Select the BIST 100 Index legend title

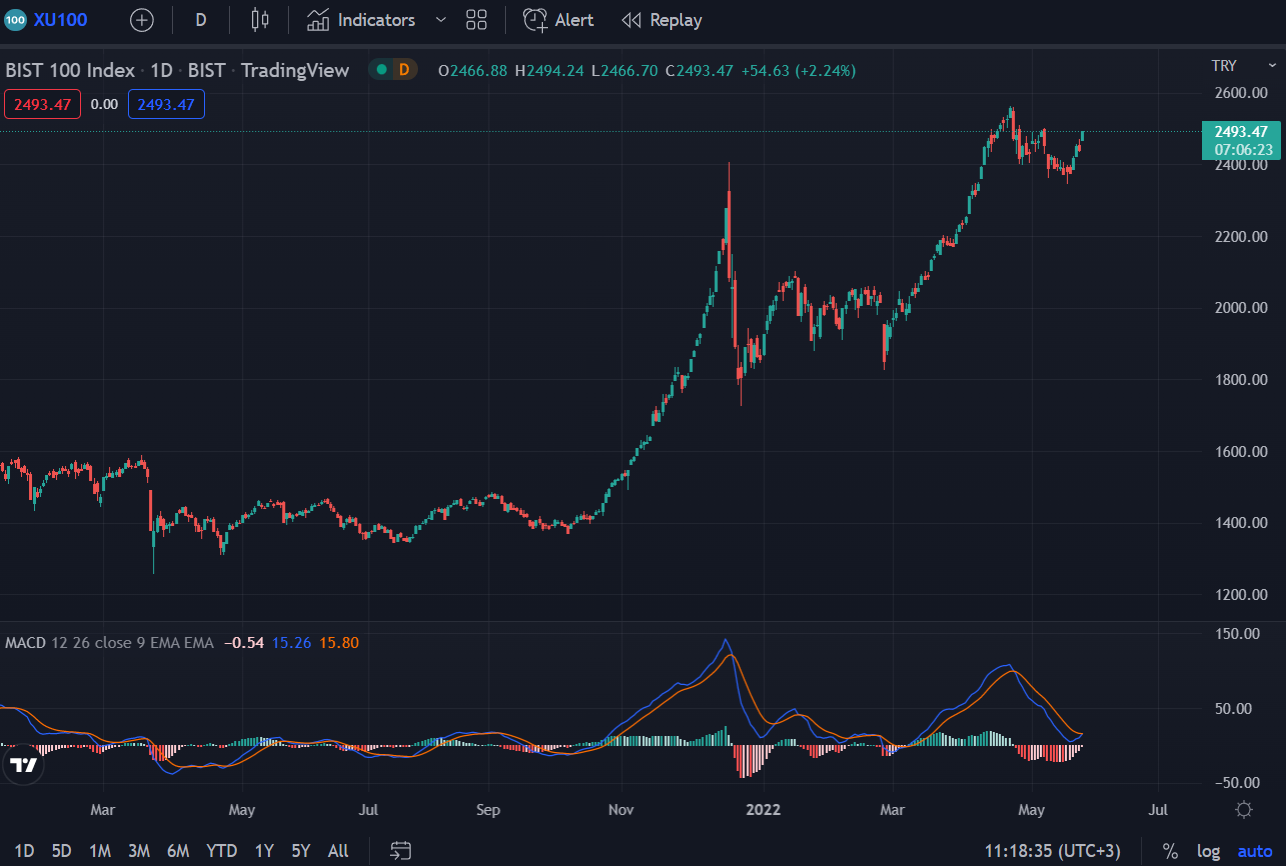click(x=70, y=70)
